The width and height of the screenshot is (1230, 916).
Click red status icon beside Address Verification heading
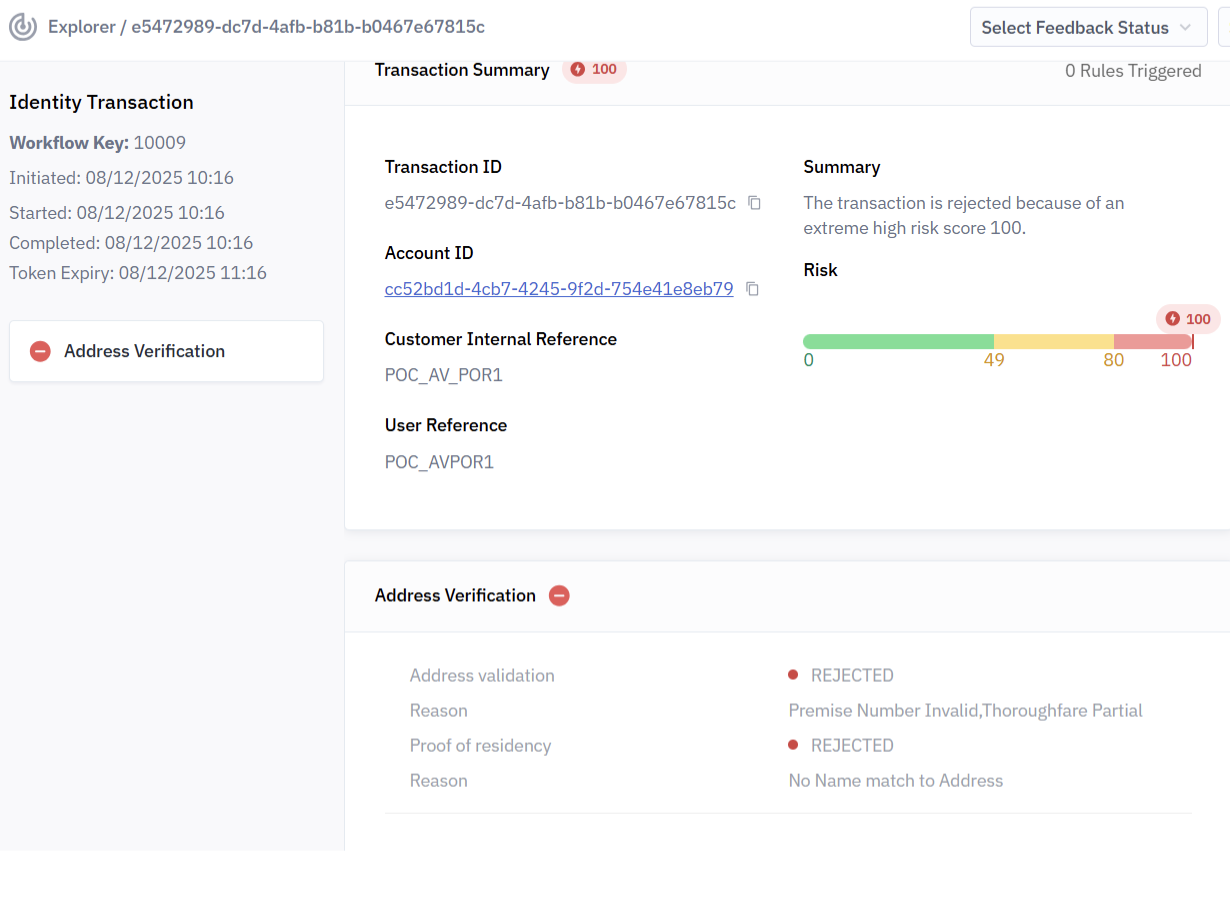pyautogui.click(x=559, y=596)
